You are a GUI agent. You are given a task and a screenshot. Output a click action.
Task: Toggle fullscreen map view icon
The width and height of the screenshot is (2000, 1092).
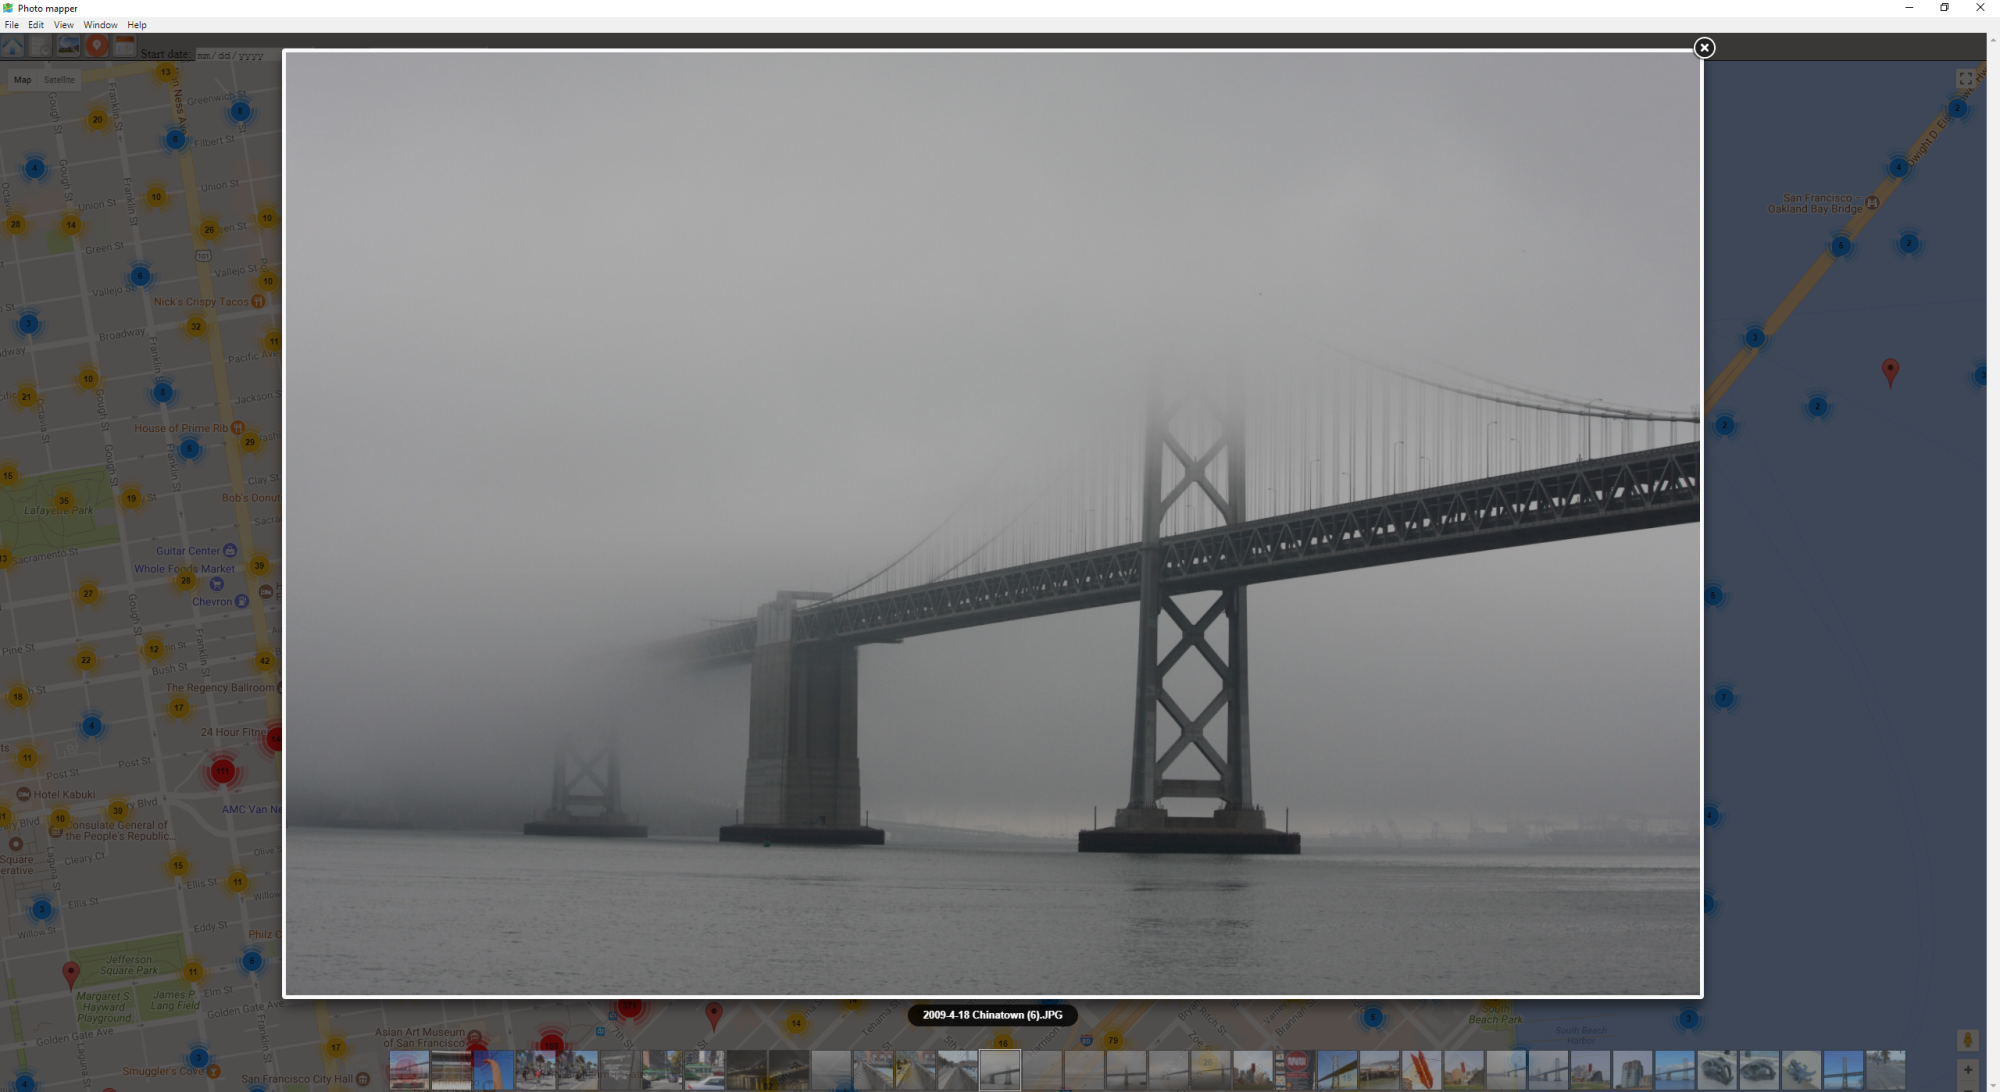click(x=1965, y=79)
